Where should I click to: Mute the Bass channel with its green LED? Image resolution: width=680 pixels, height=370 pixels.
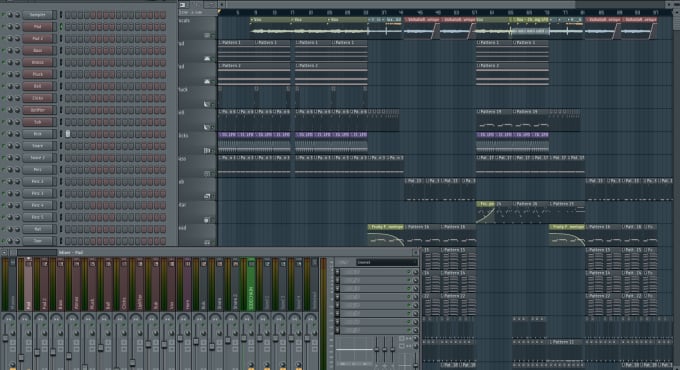tap(3, 50)
